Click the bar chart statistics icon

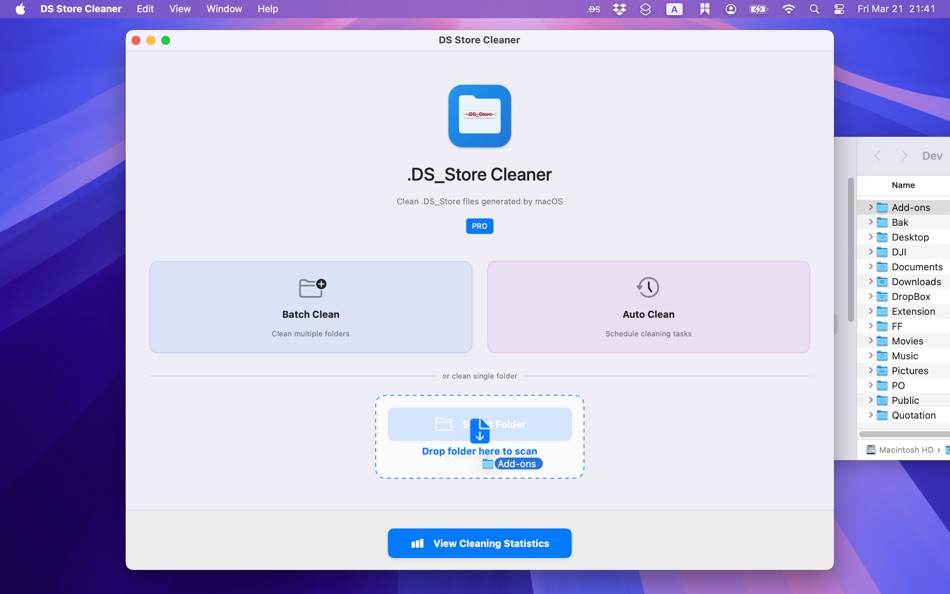[x=417, y=544]
